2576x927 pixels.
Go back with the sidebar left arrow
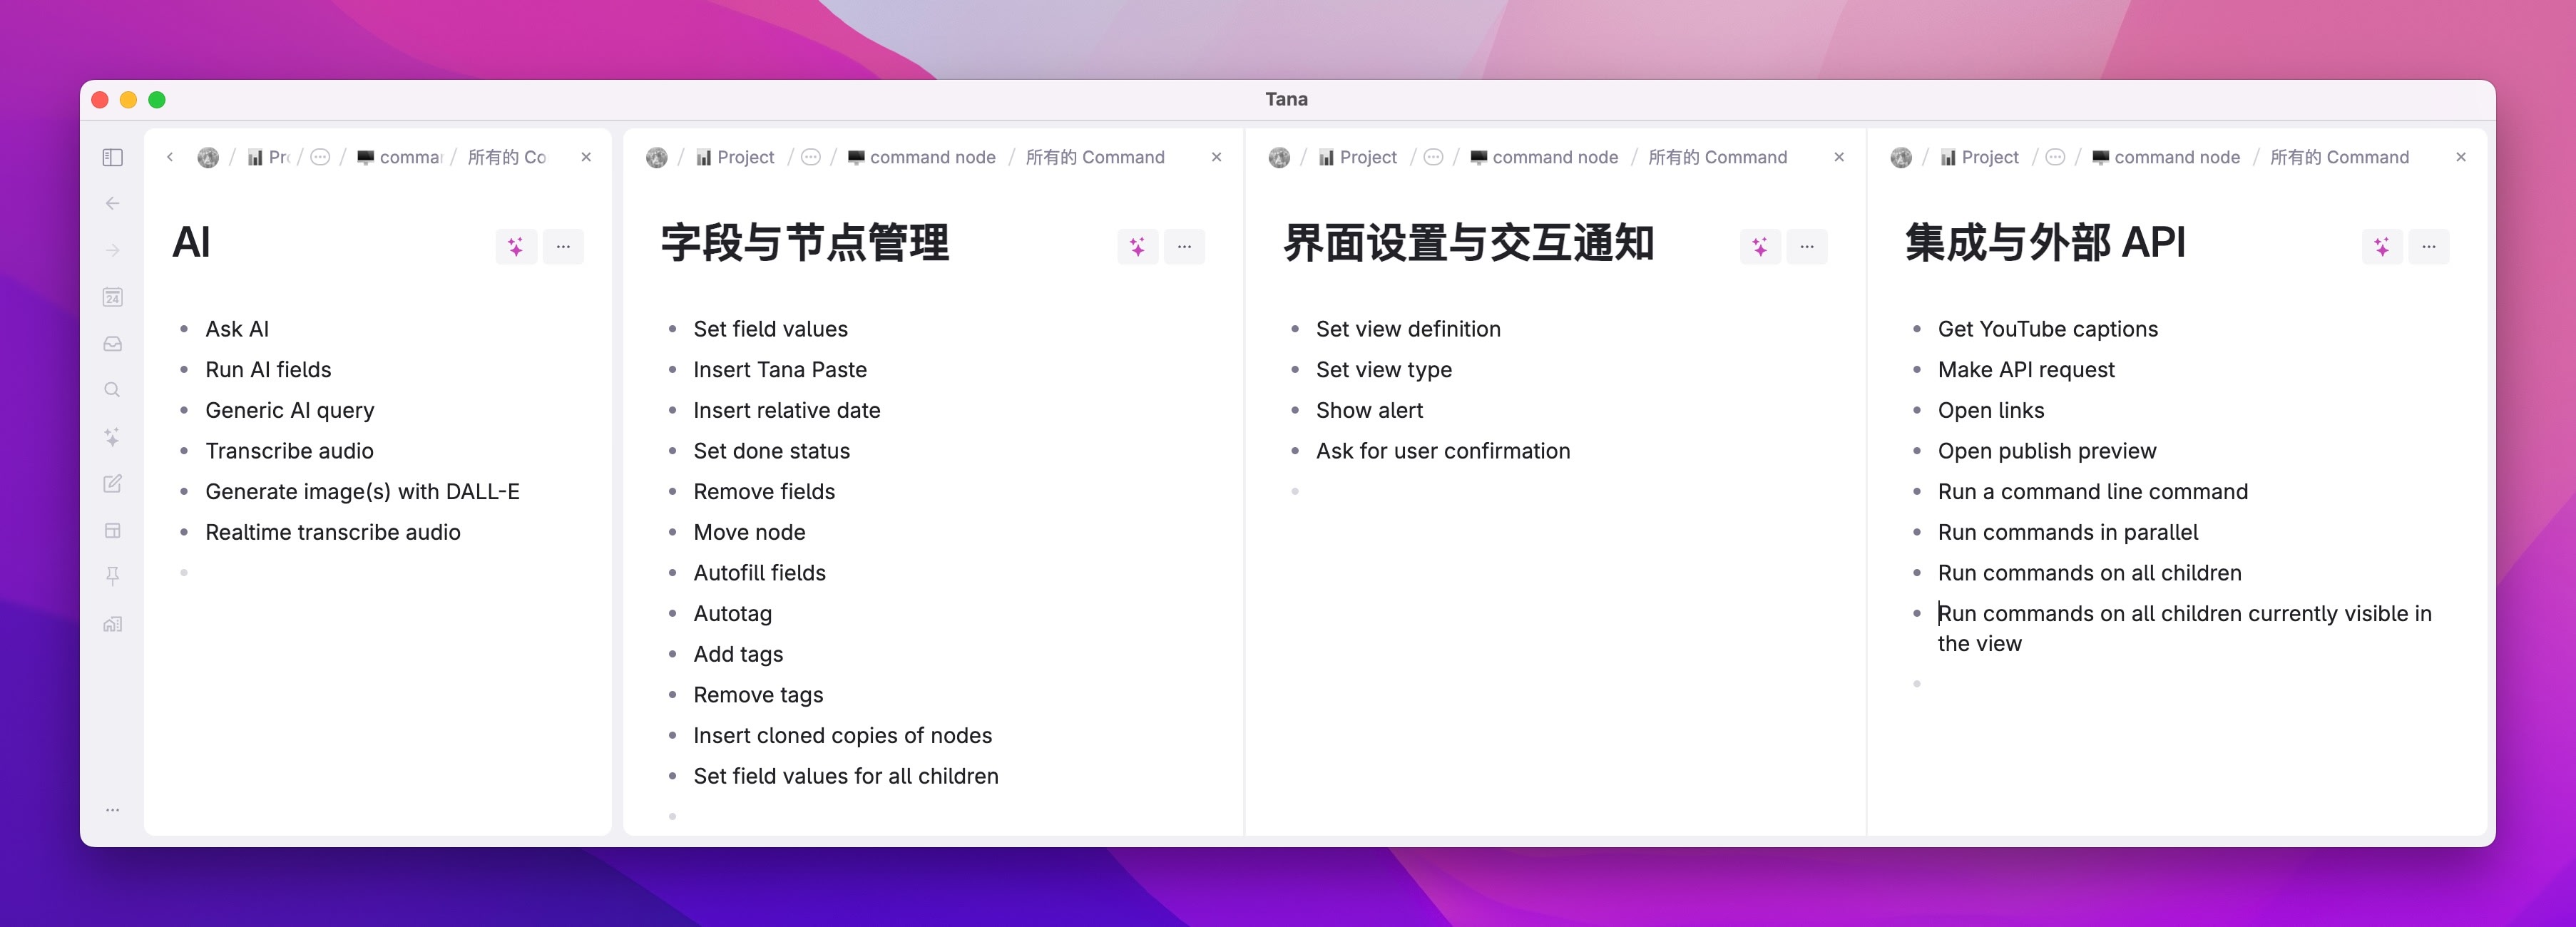tap(113, 203)
